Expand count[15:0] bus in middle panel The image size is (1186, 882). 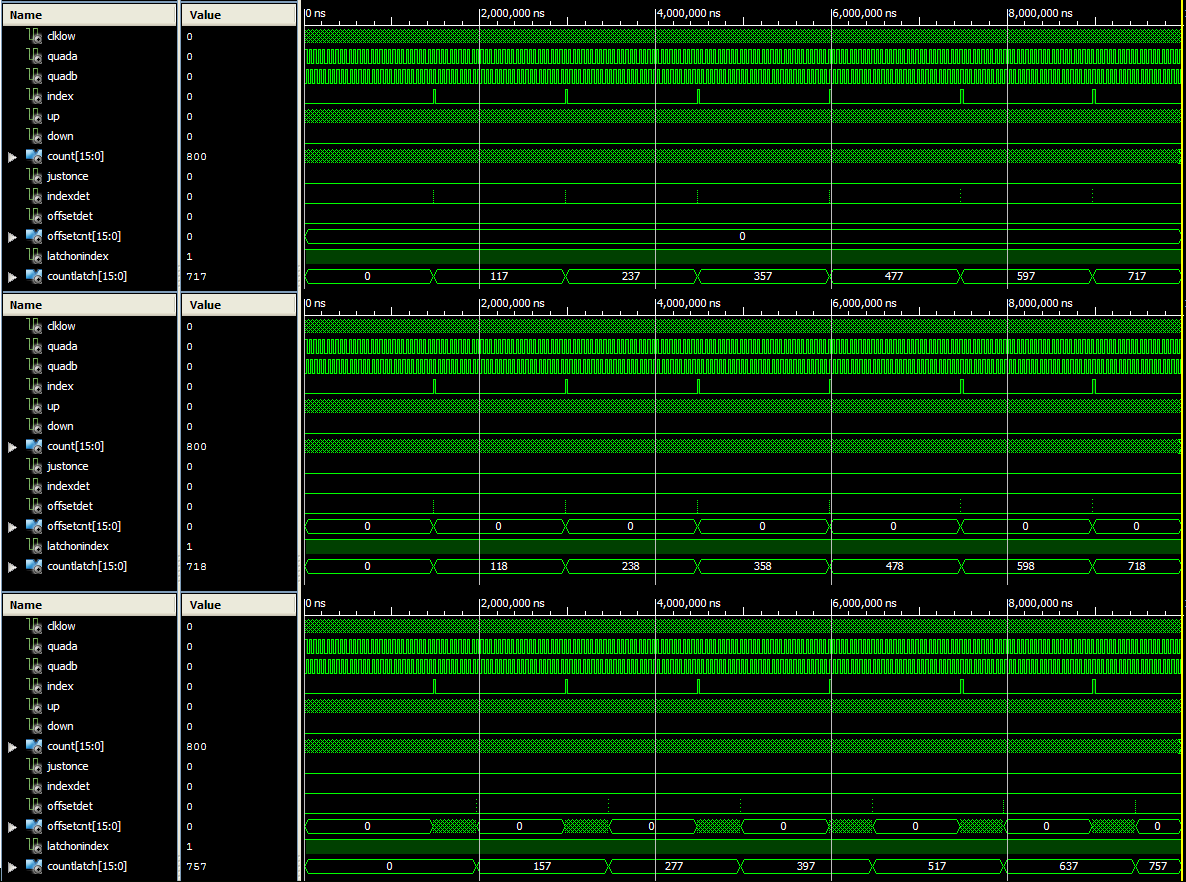pyautogui.click(x=12, y=446)
